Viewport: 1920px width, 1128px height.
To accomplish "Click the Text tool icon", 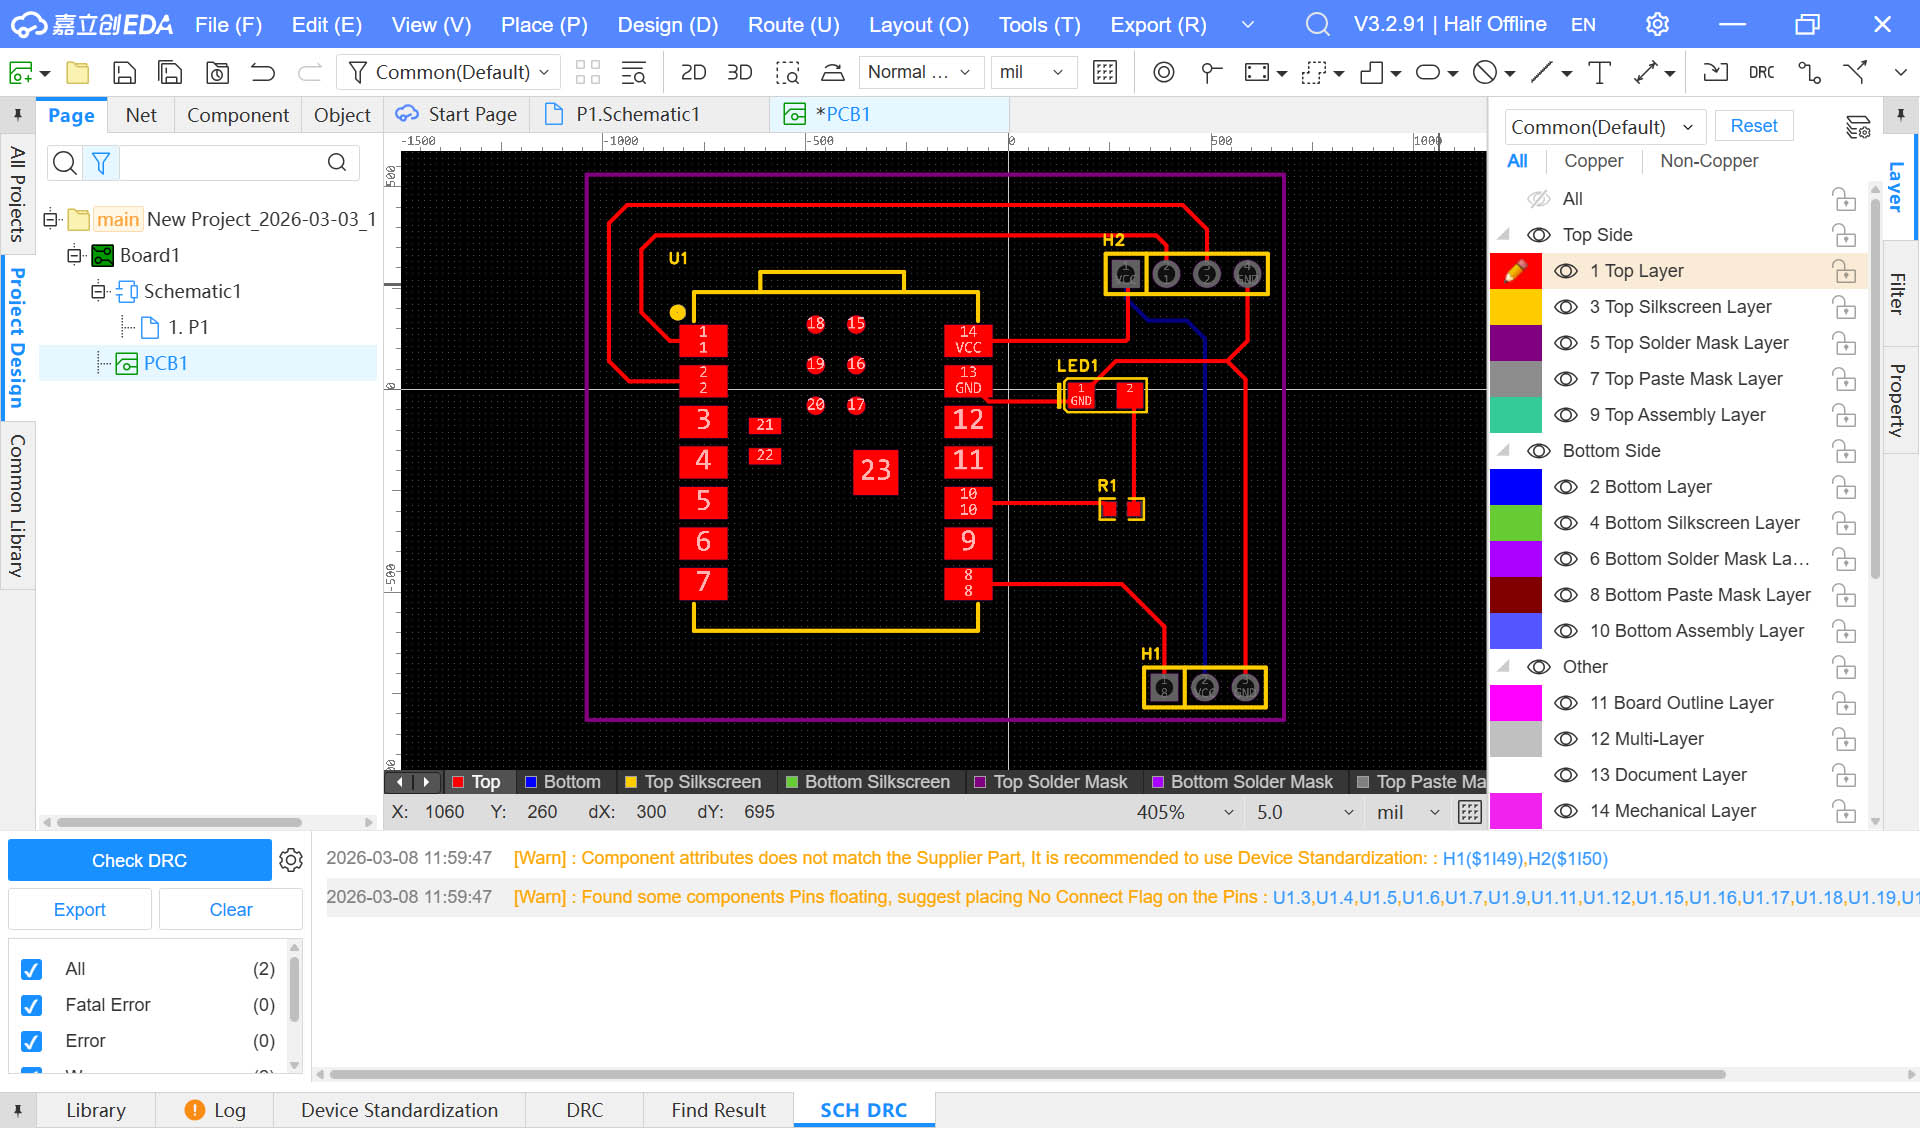I will tap(1599, 72).
